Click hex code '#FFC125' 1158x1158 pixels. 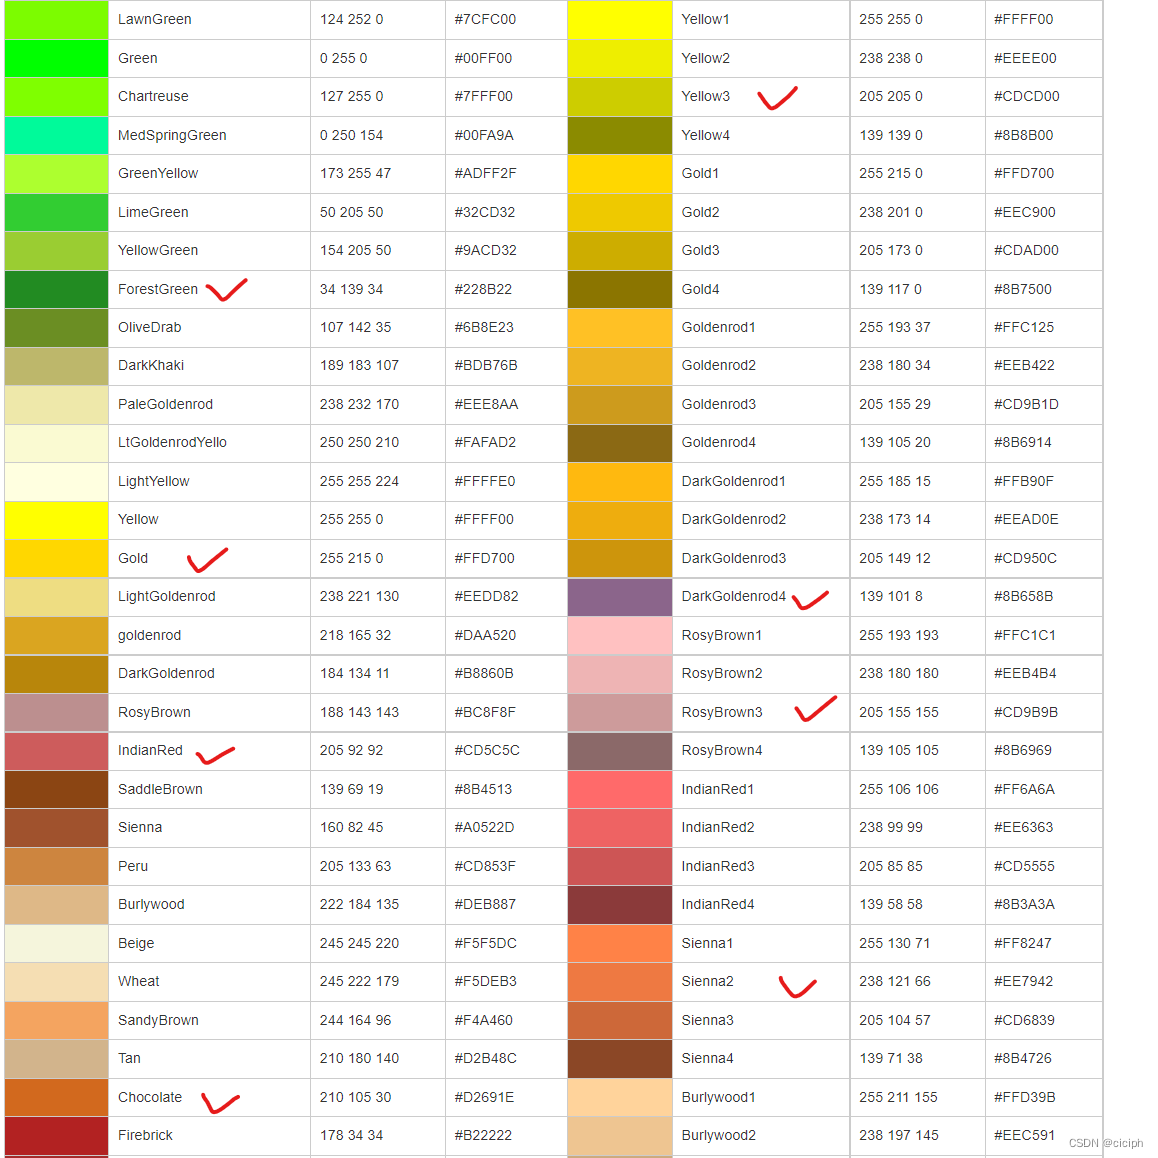pos(1024,327)
